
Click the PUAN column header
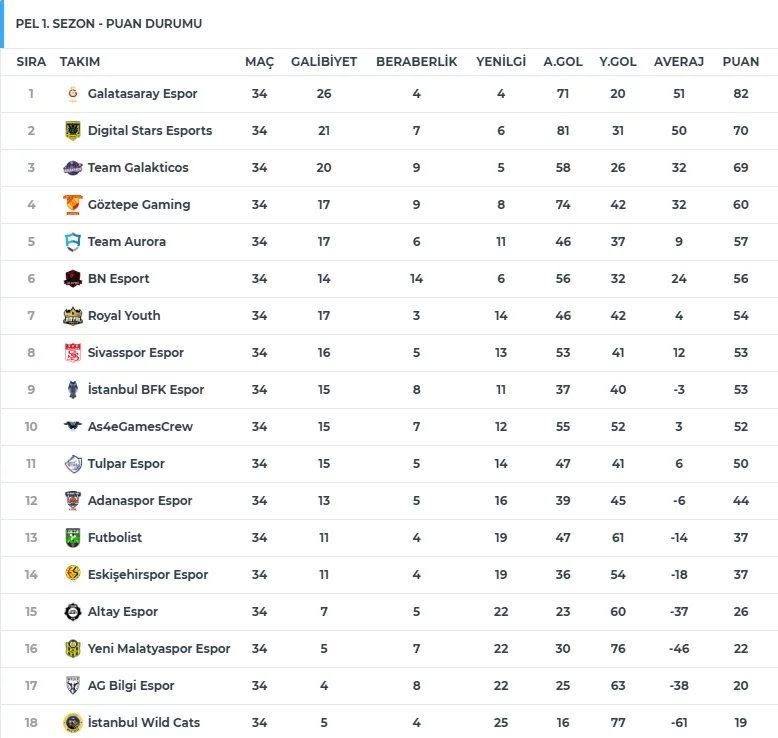pyautogui.click(x=741, y=62)
